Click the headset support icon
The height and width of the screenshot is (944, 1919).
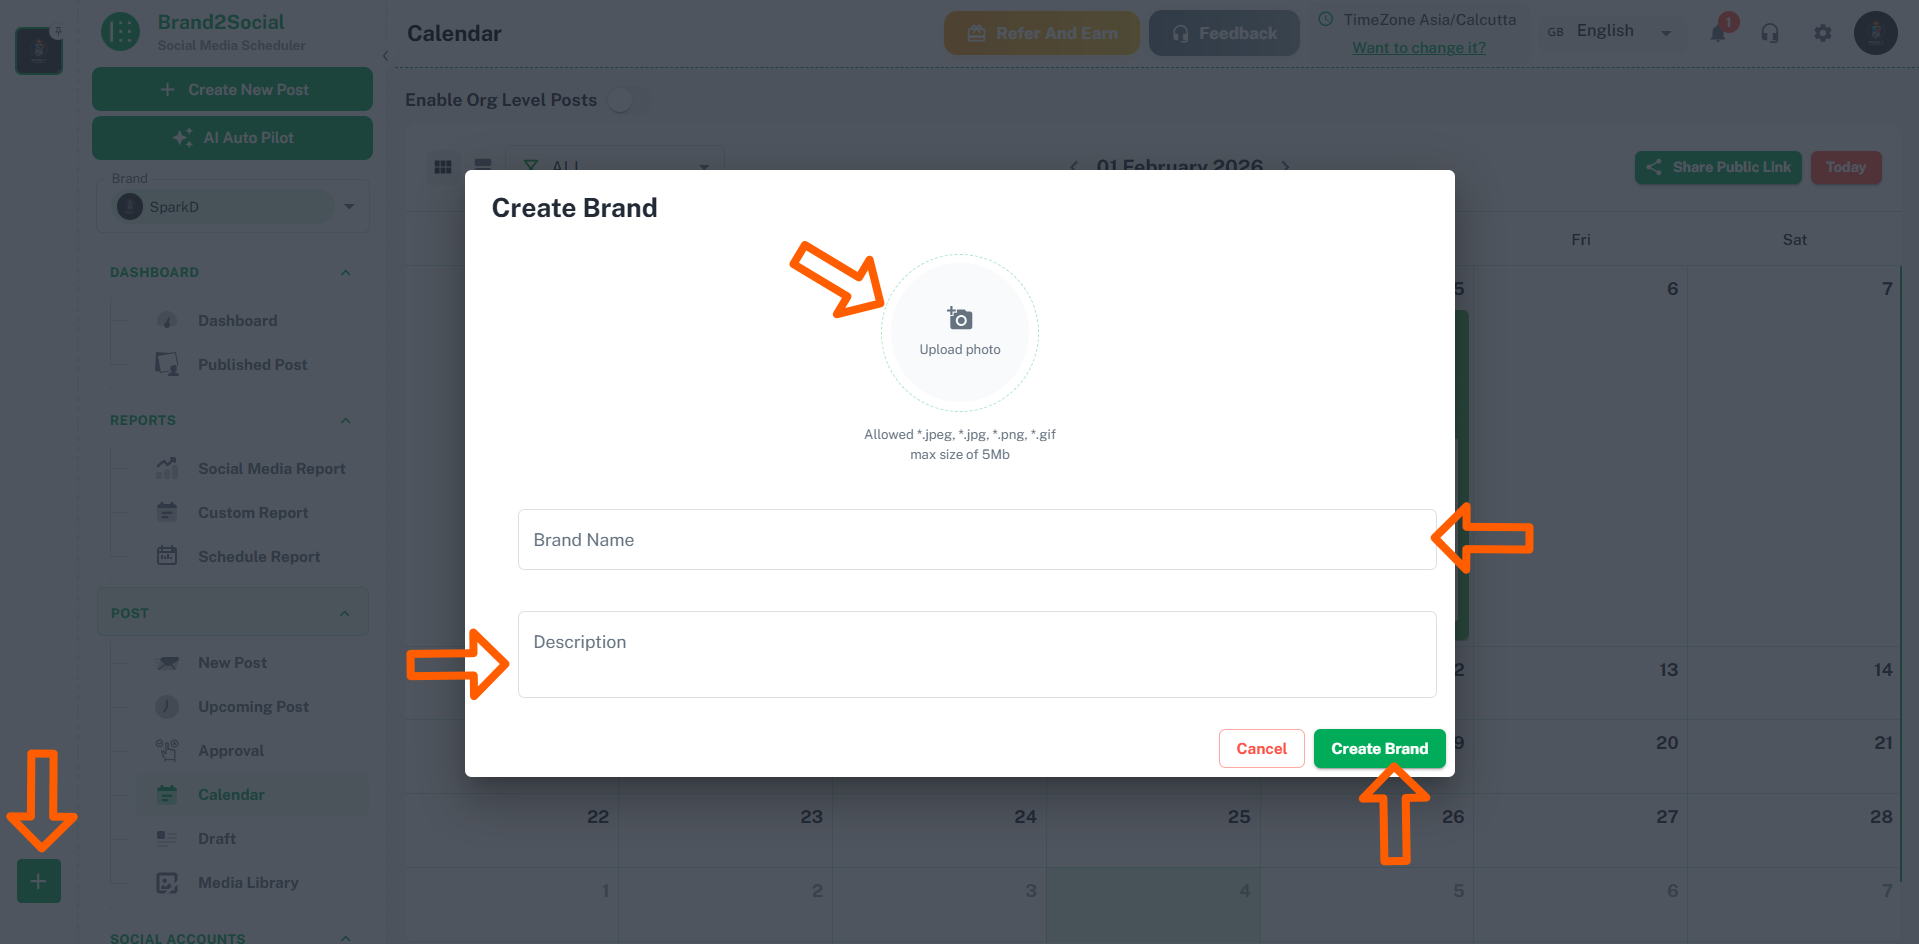click(x=1770, y=33)
